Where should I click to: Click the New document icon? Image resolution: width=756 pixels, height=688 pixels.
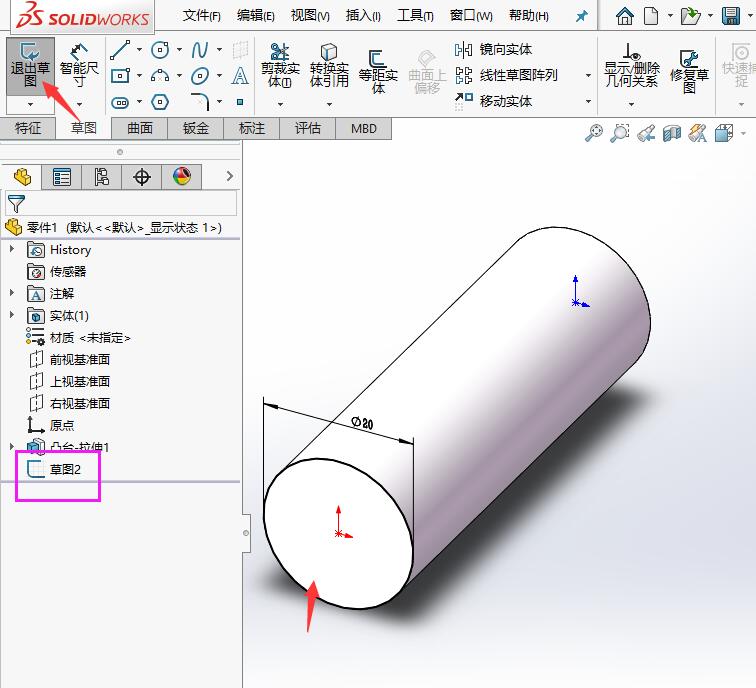tap(651, 16)
